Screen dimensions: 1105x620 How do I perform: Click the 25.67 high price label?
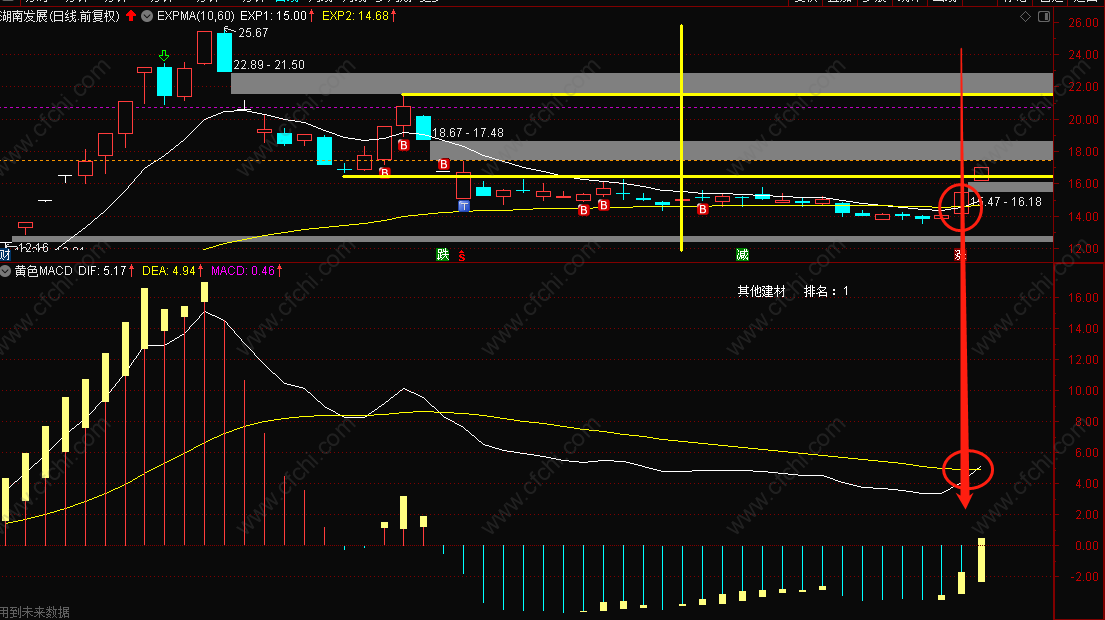253,32
